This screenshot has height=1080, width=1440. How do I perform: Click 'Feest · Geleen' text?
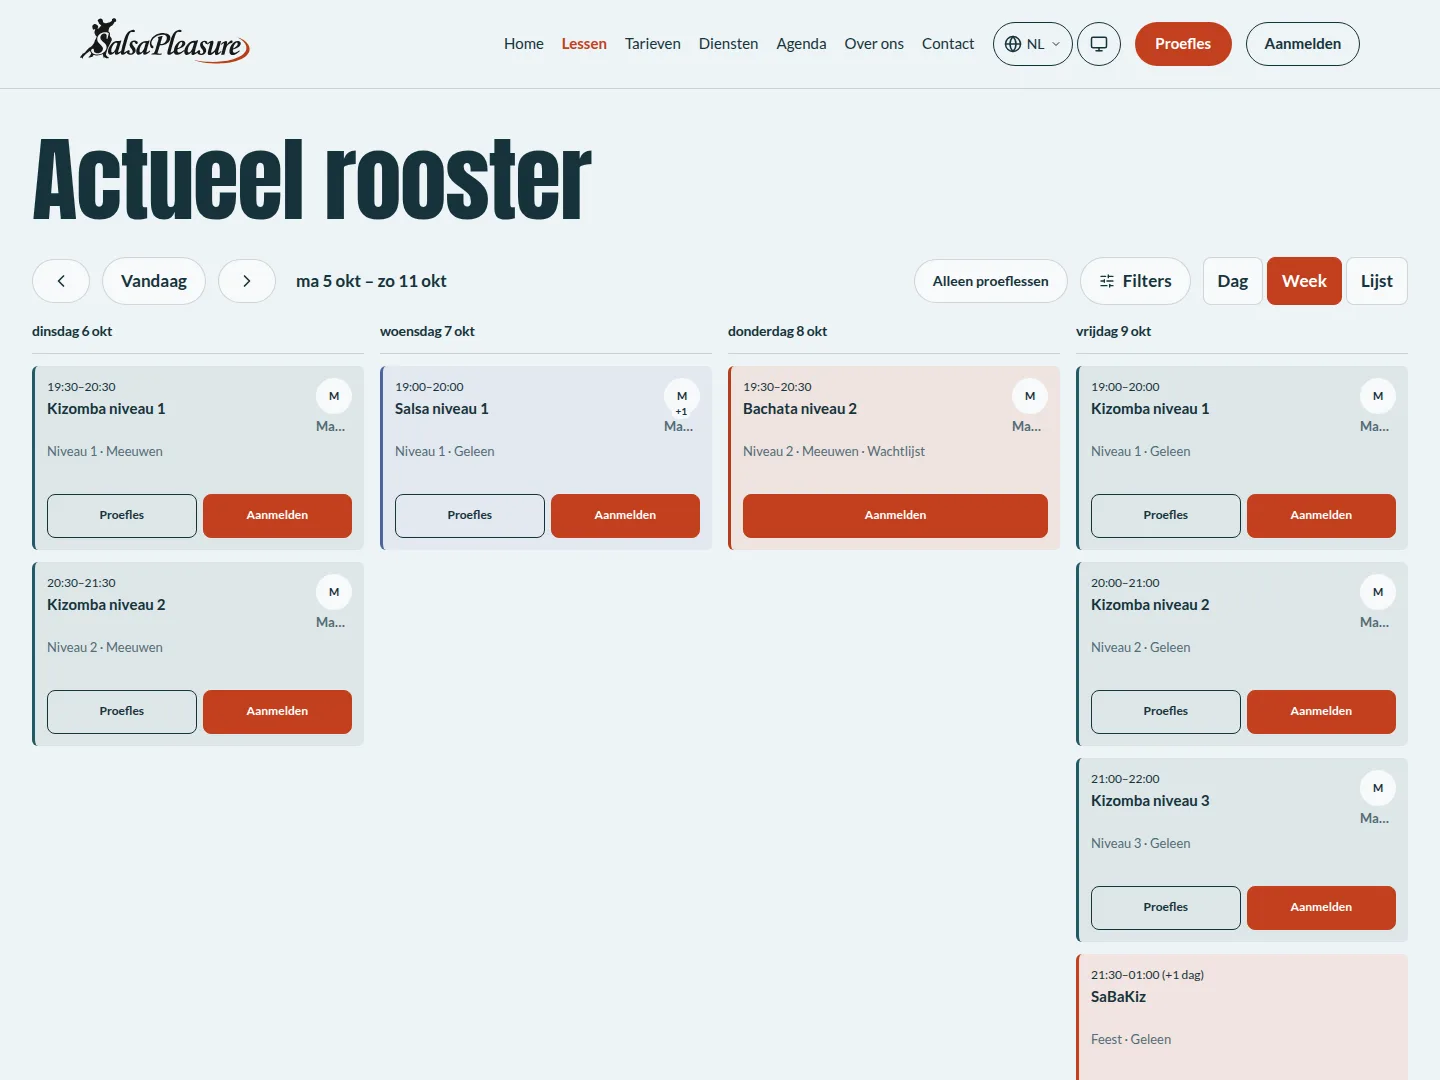click(1131, 1040)
